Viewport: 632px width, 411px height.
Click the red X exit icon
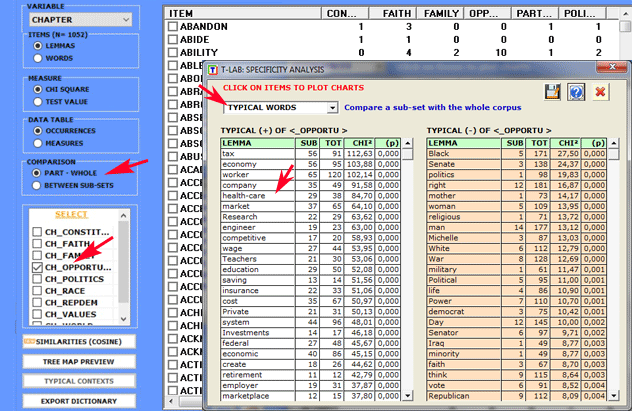(600, 92)
